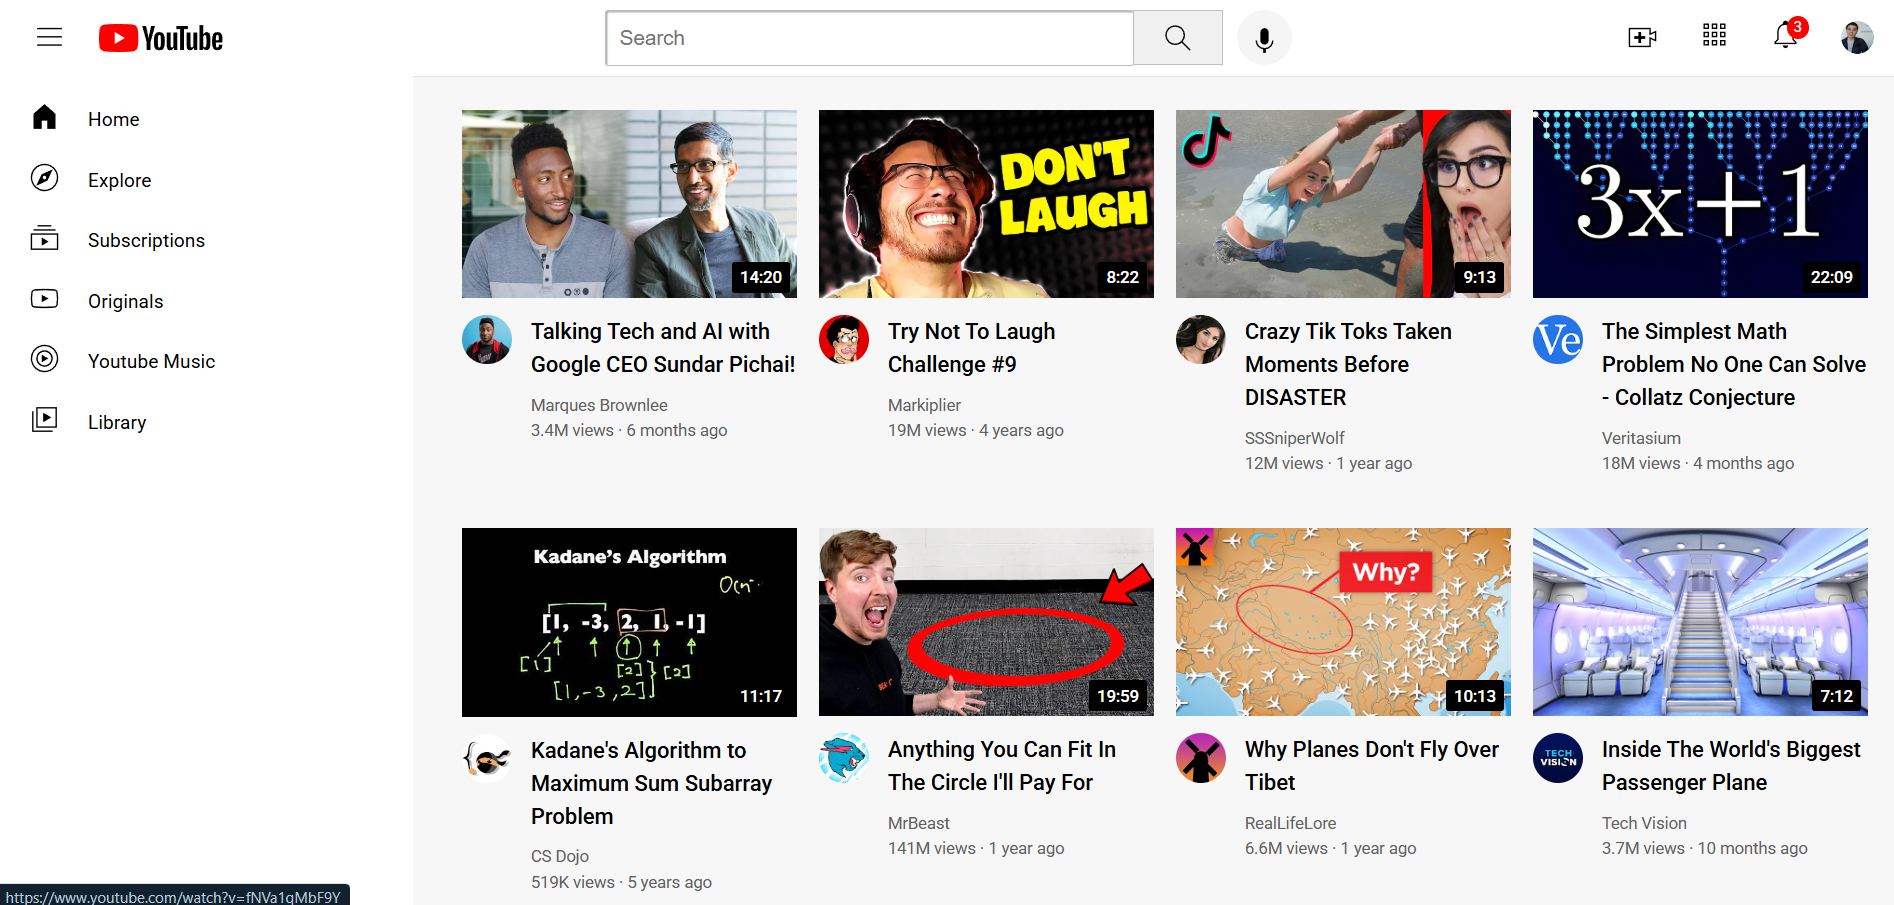Open the YouTube apps grid icon
The height and width of the screenshot is (905, 1894).
pyautogui.click(x=1713, y=36)
